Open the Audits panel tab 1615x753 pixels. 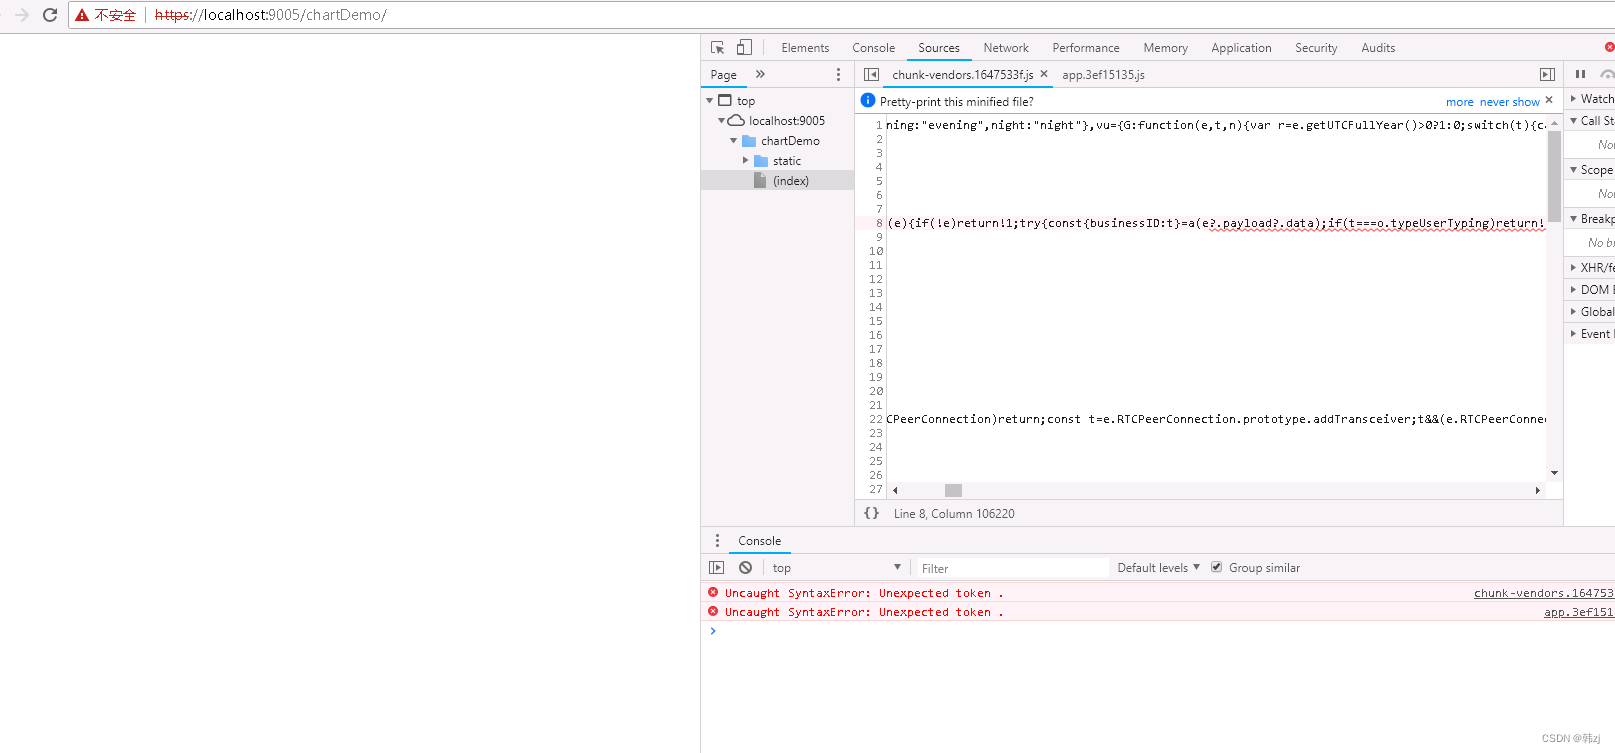(x=1378, y=48)
